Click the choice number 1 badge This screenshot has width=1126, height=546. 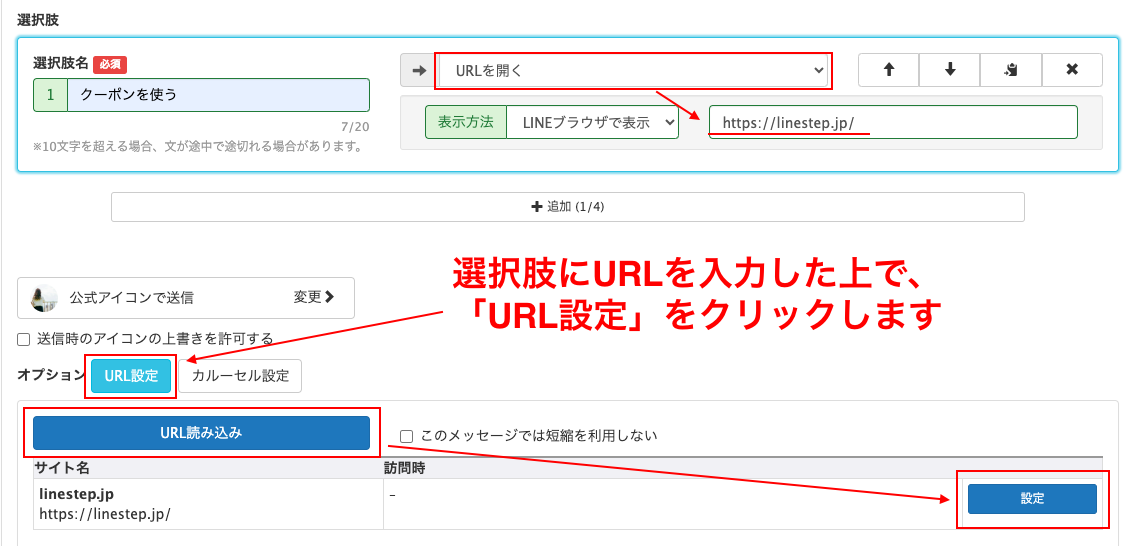click(x=50, y=95)
